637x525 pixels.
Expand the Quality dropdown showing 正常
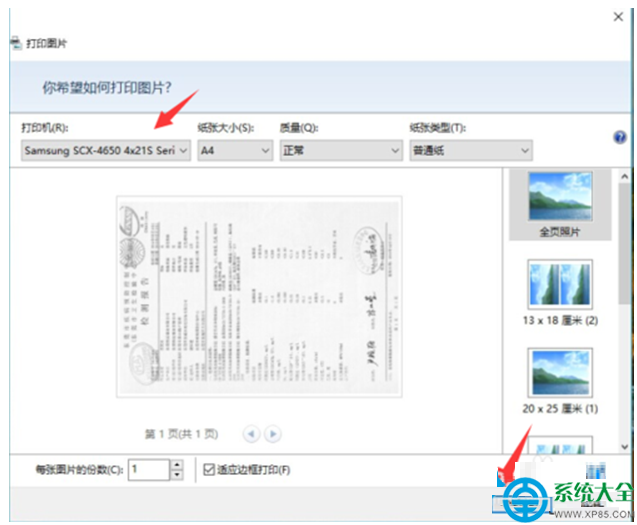pyautogui.click(x=341, y=150)
